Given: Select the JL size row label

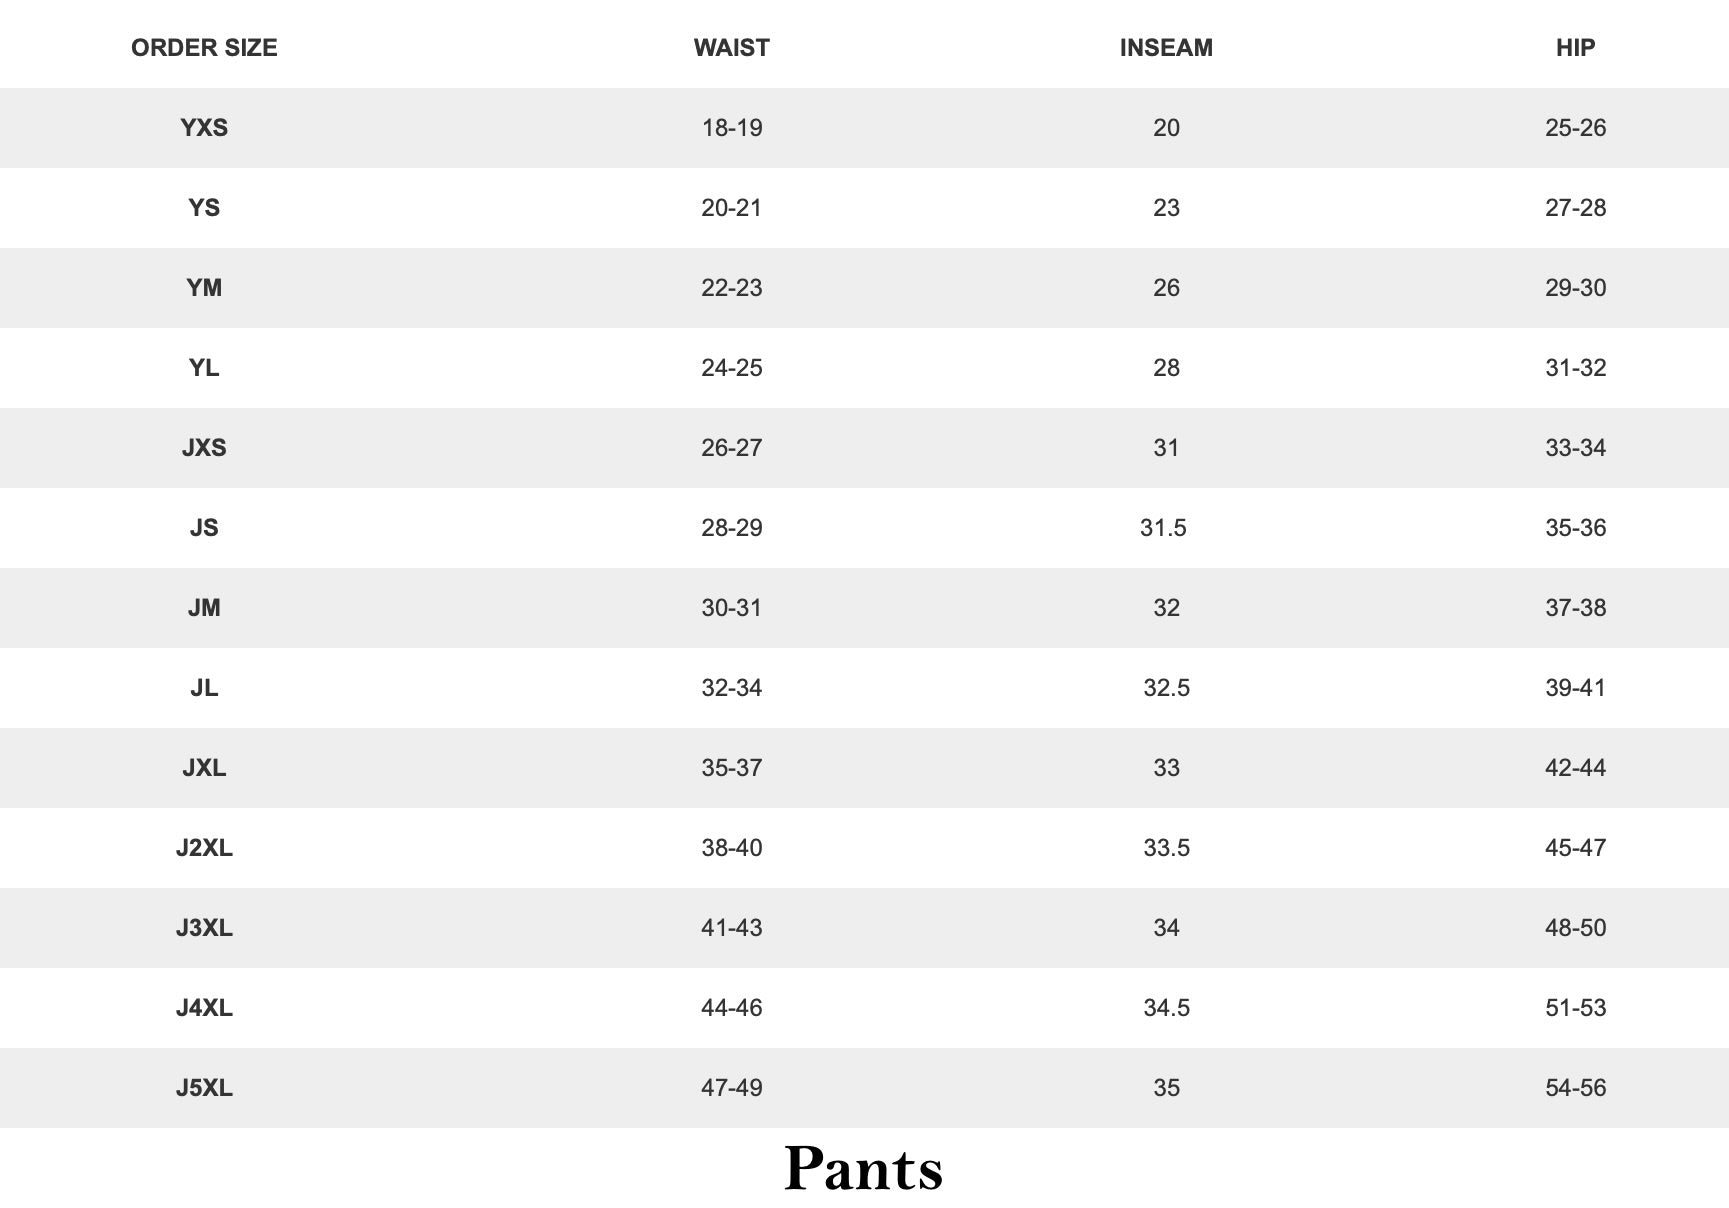Looking at the screenshot, I should (x=204, y=688).
